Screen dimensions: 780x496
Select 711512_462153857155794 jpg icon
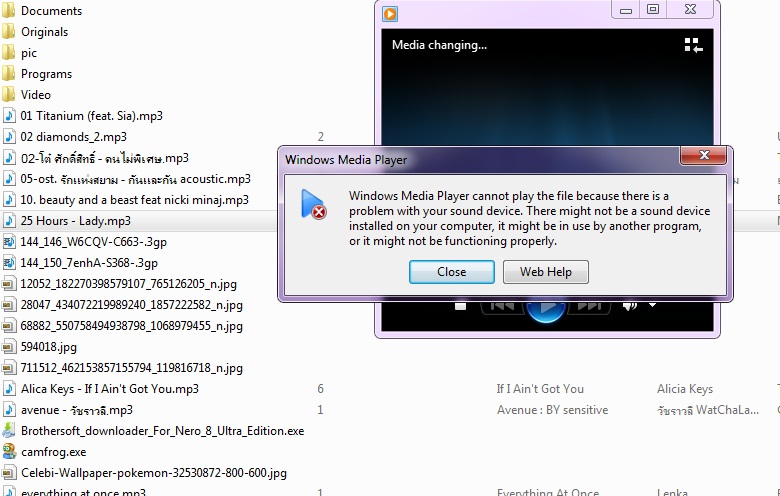(x=8, y=368)
